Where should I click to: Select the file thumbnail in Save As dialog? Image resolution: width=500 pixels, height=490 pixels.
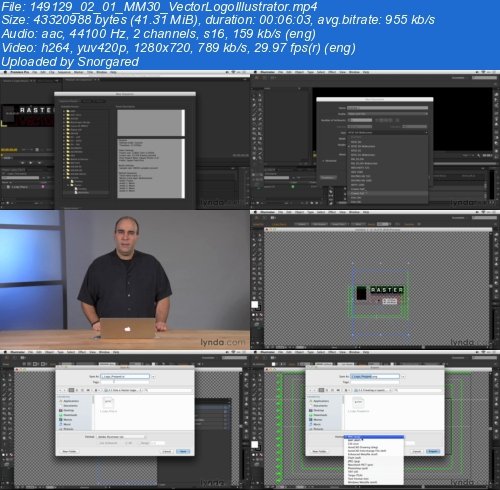click(x=108, y=403)
